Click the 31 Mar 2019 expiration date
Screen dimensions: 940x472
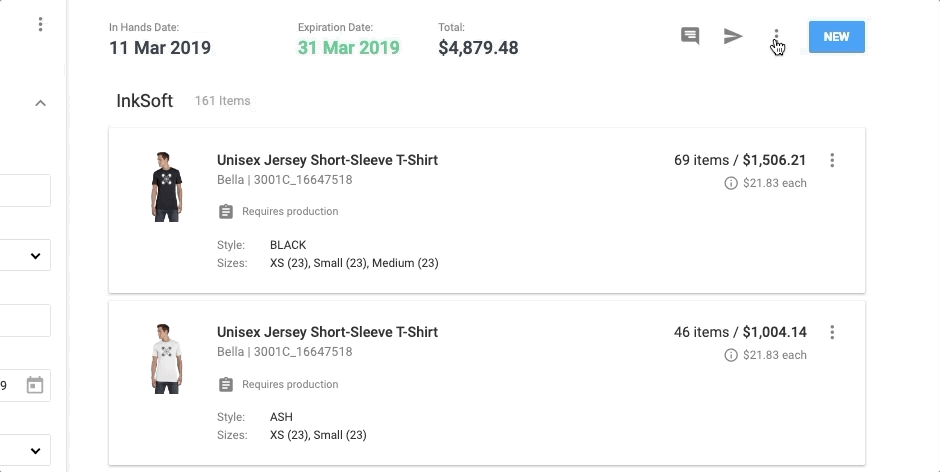coord(348,48)
